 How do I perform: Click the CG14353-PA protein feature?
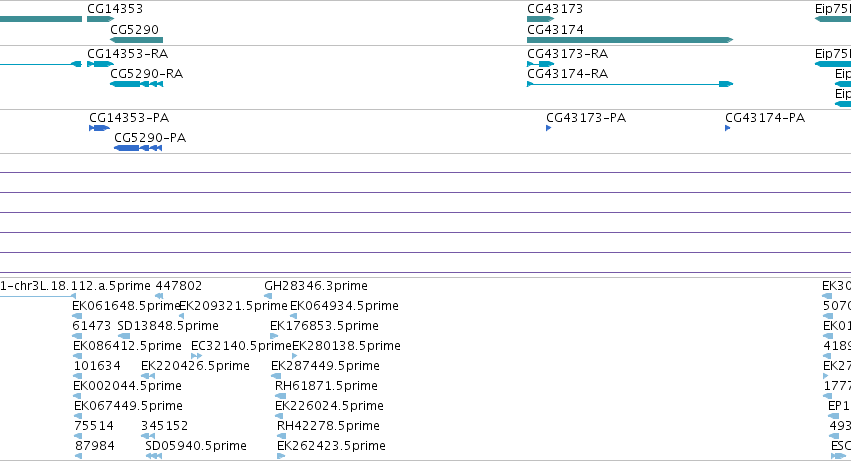[x=99, y=128]
